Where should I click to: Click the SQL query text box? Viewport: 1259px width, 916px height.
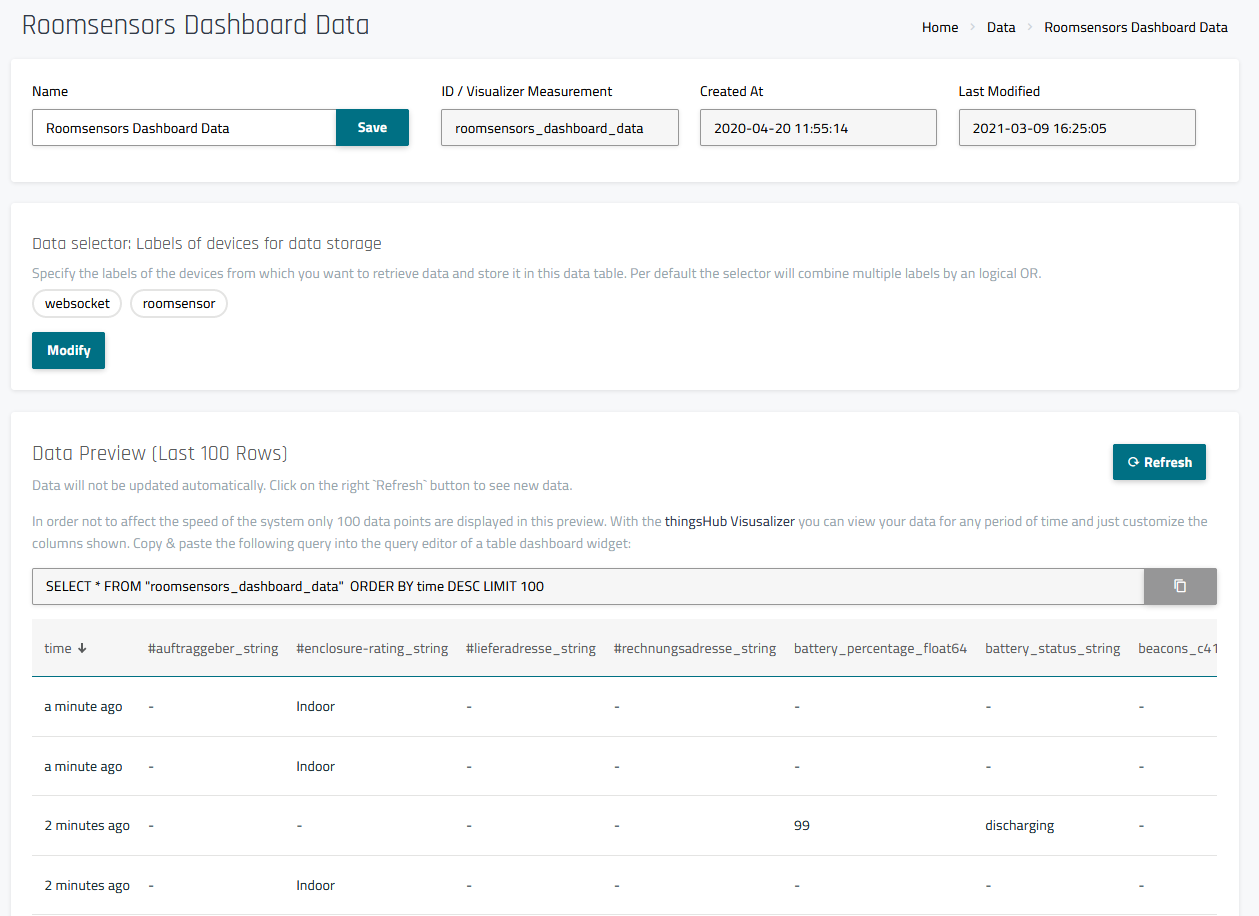click(587, 586)
